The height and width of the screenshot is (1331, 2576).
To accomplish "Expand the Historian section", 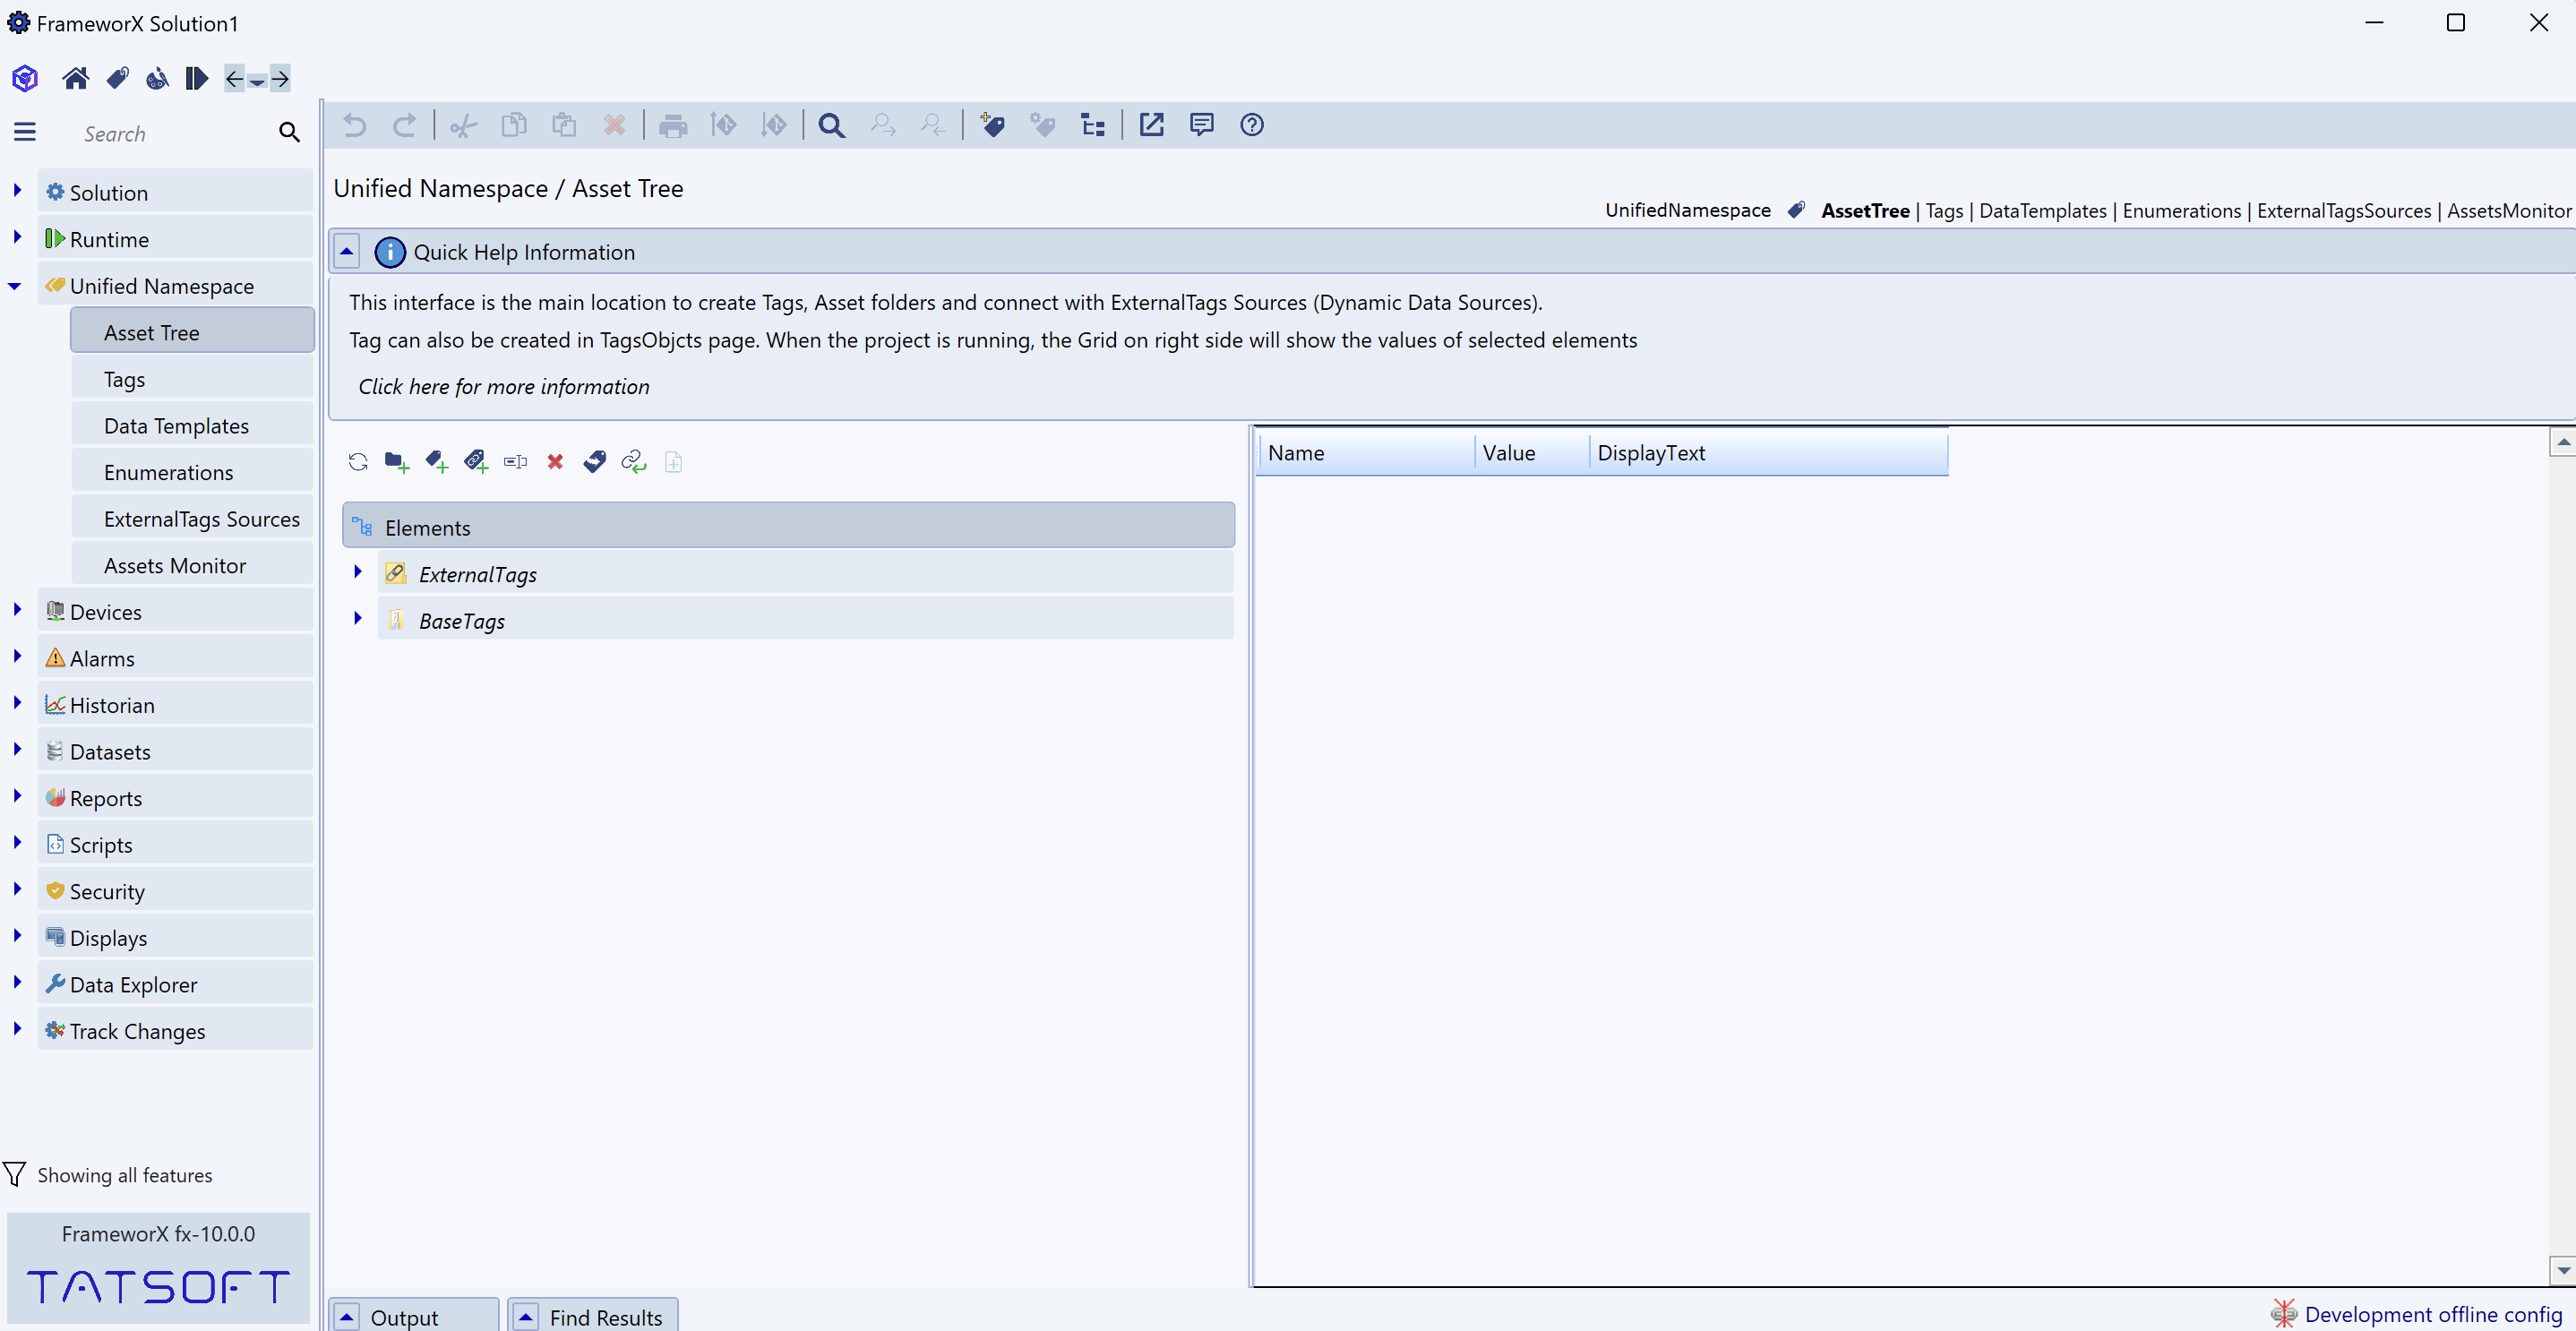I will [x=17, y=703].
